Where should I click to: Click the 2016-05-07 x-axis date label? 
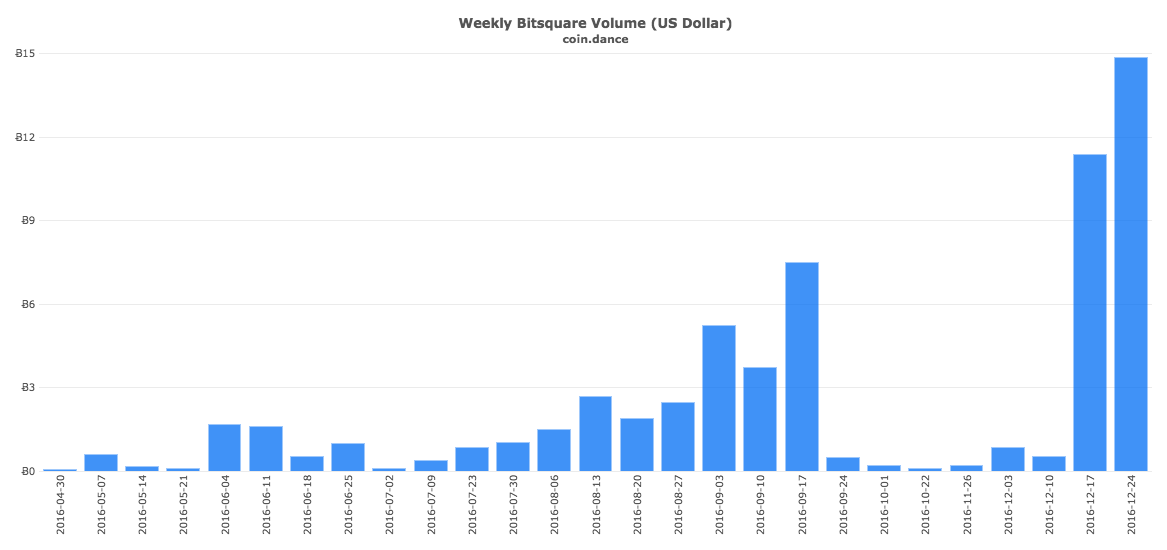coord(101,506)
